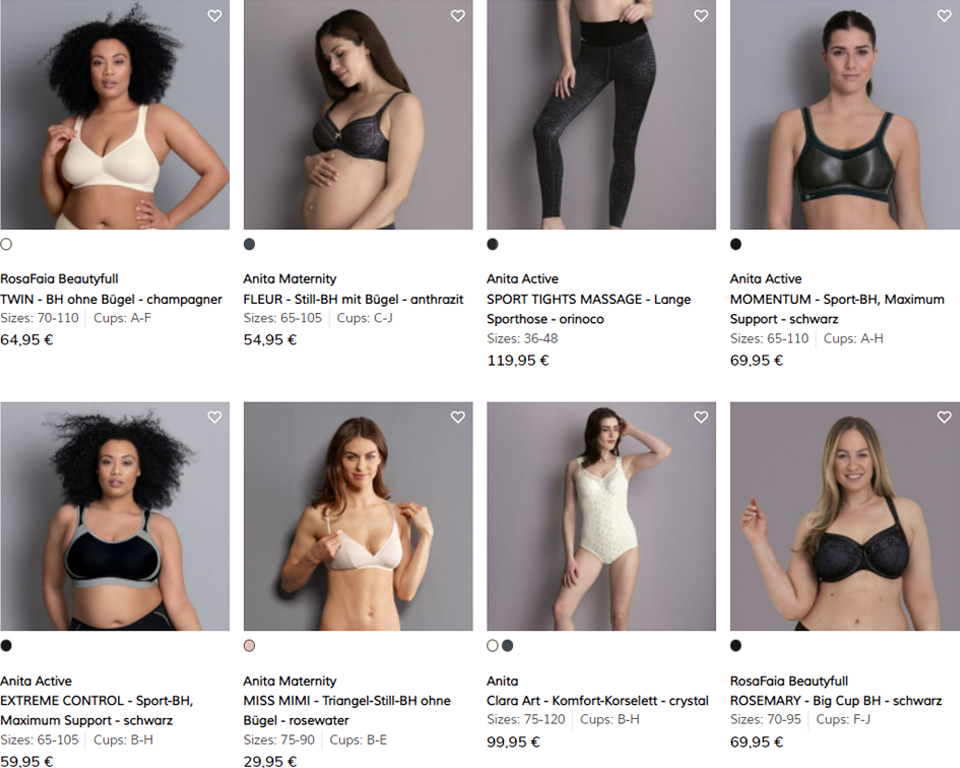Screen dimensions: 960x768
Task: Add FLEUR Still-BH to wishlist via heart
Action: click(457, 16)
